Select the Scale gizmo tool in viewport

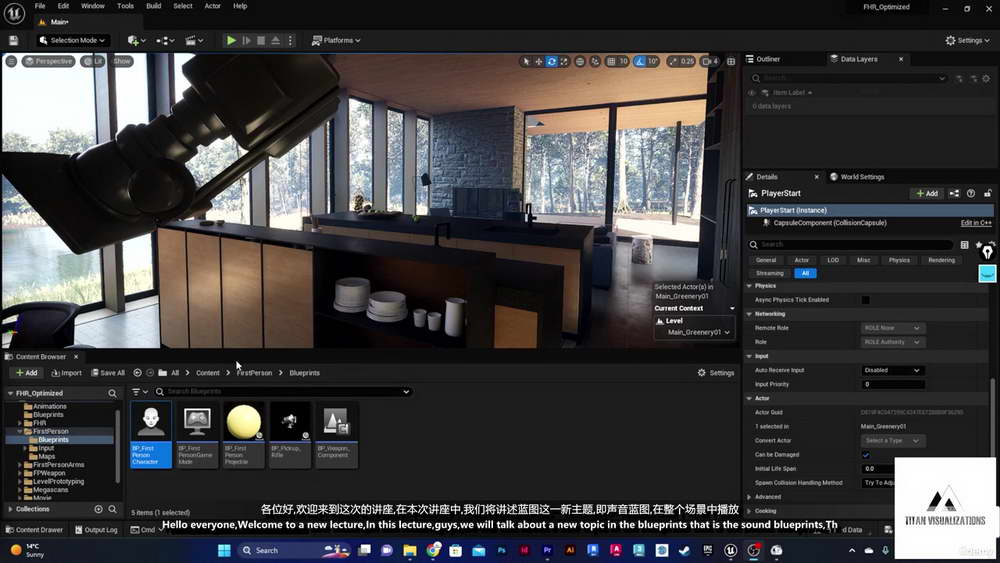click(564, 61)
